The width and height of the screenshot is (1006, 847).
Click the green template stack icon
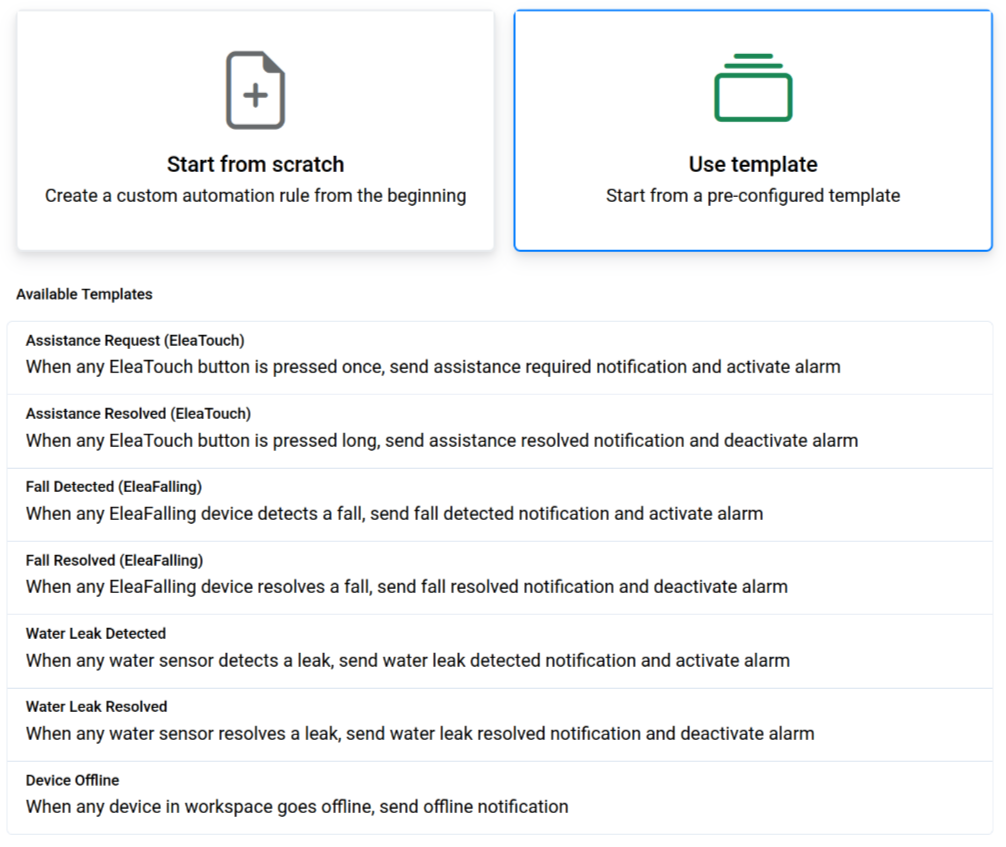pyautogui.click(x=753, y=88)
